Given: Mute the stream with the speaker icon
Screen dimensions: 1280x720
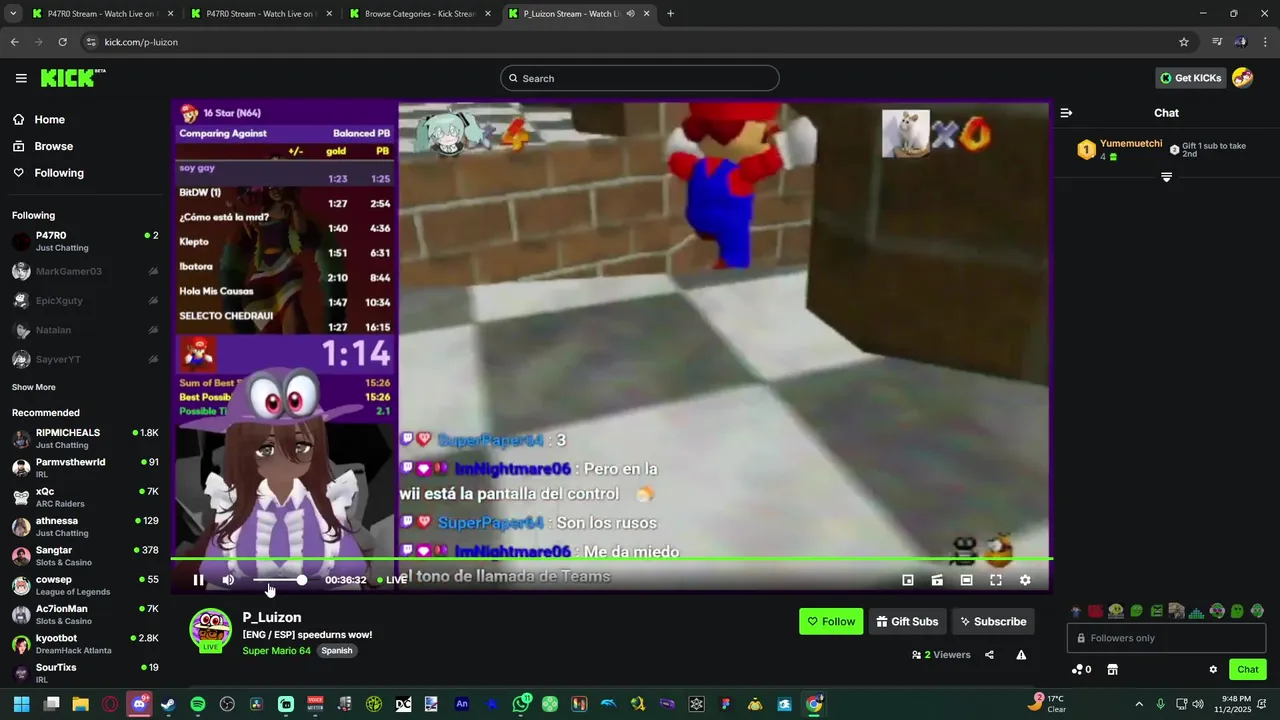Looking at the screenshot, I should [228, 580].
